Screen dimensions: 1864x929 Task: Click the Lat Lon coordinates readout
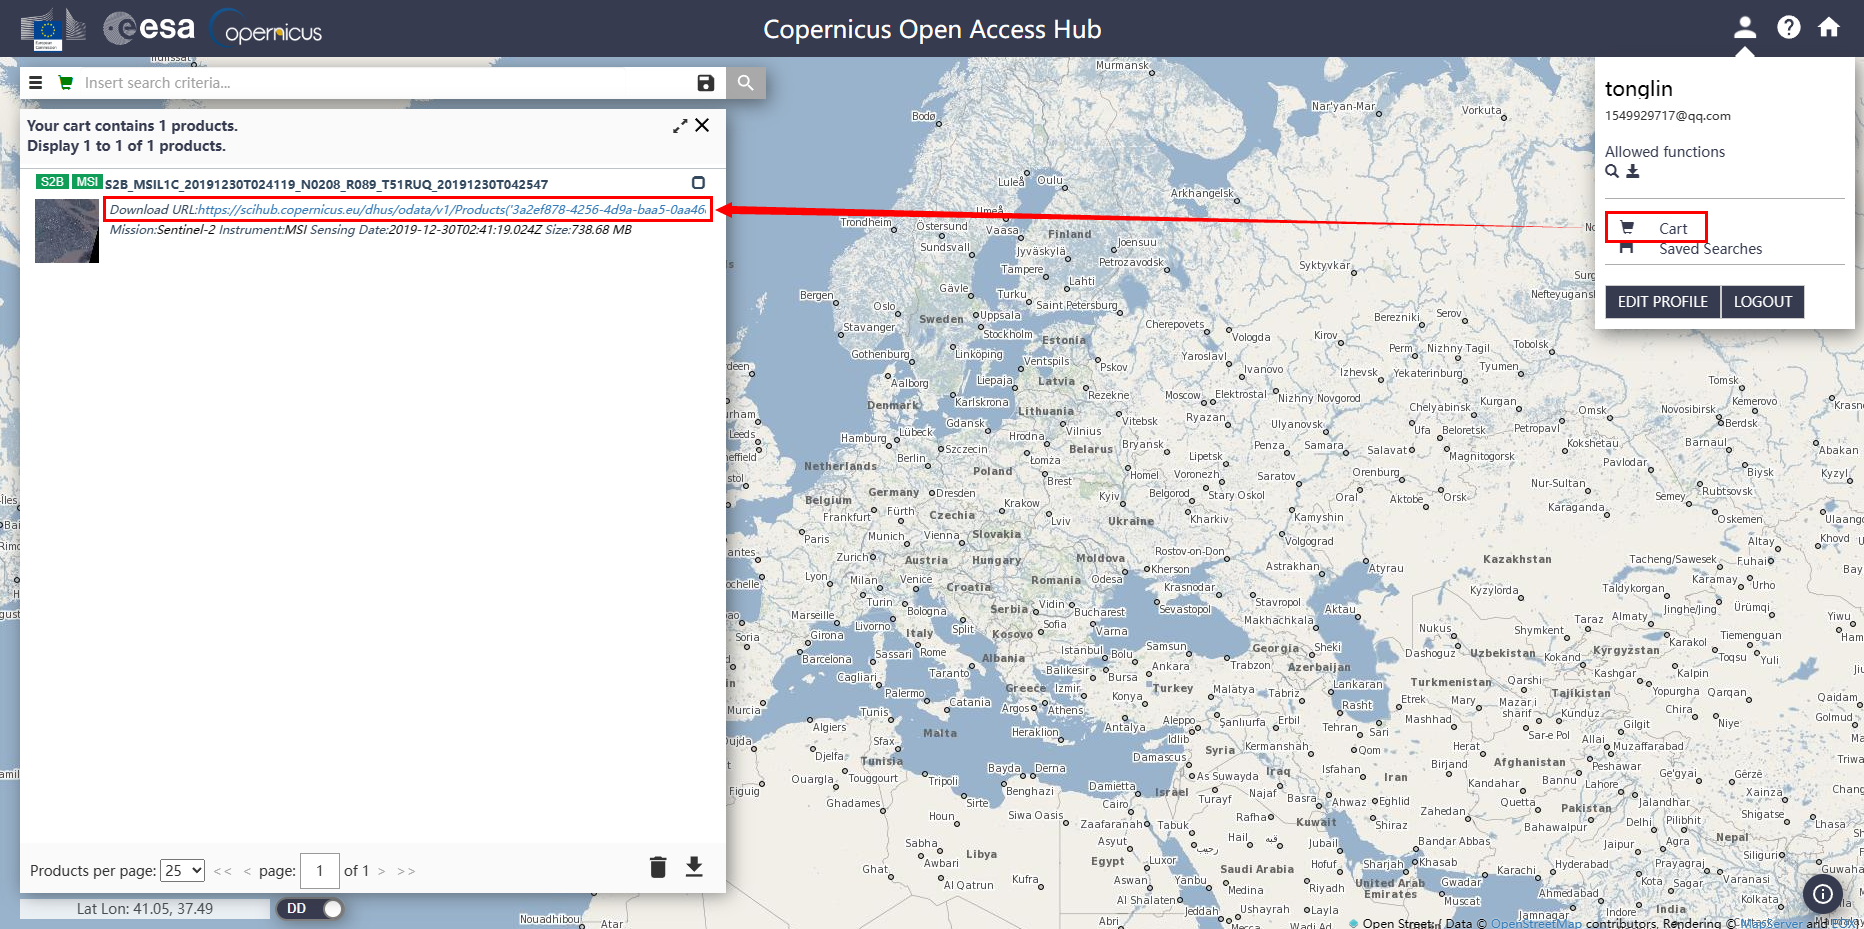pos(145,909)
